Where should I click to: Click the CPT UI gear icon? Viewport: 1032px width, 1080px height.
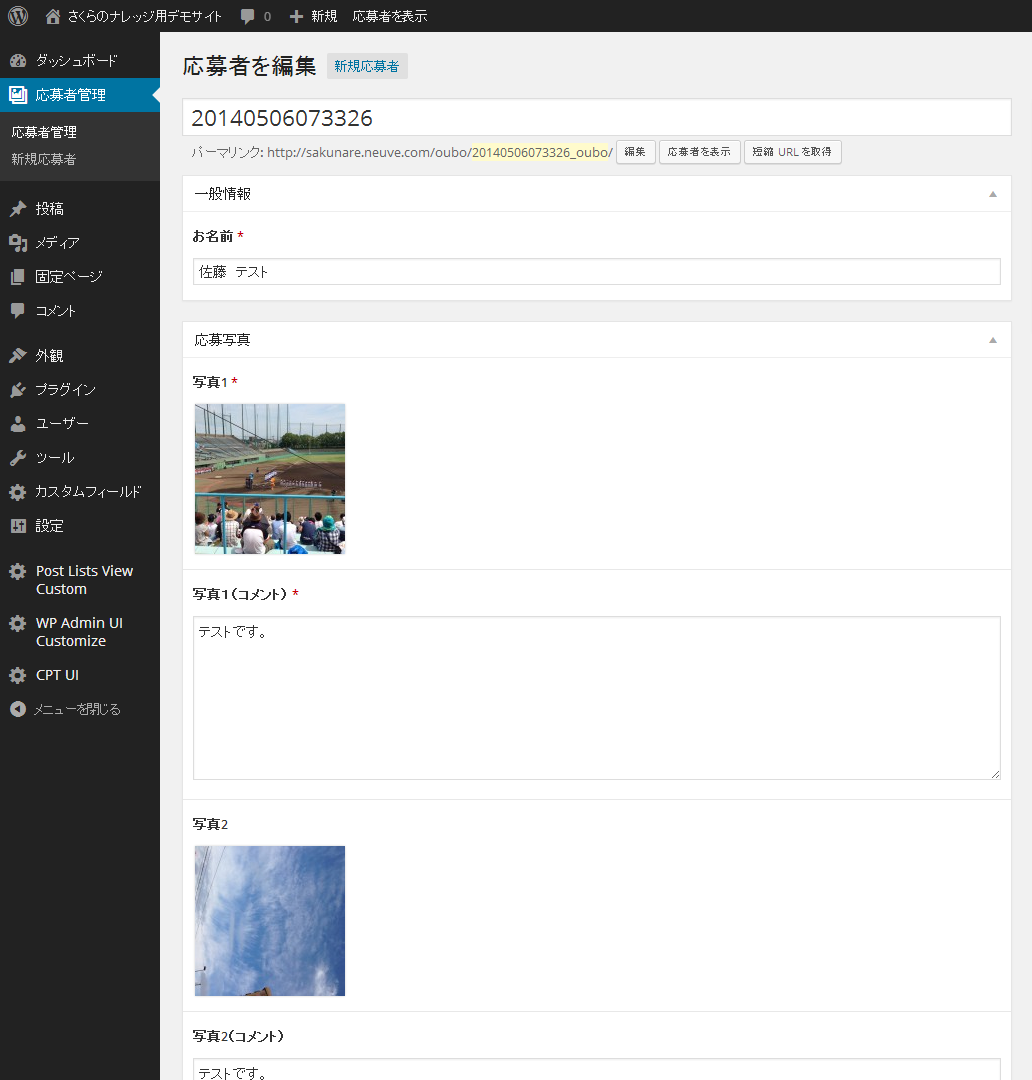[x=18, y=676]
